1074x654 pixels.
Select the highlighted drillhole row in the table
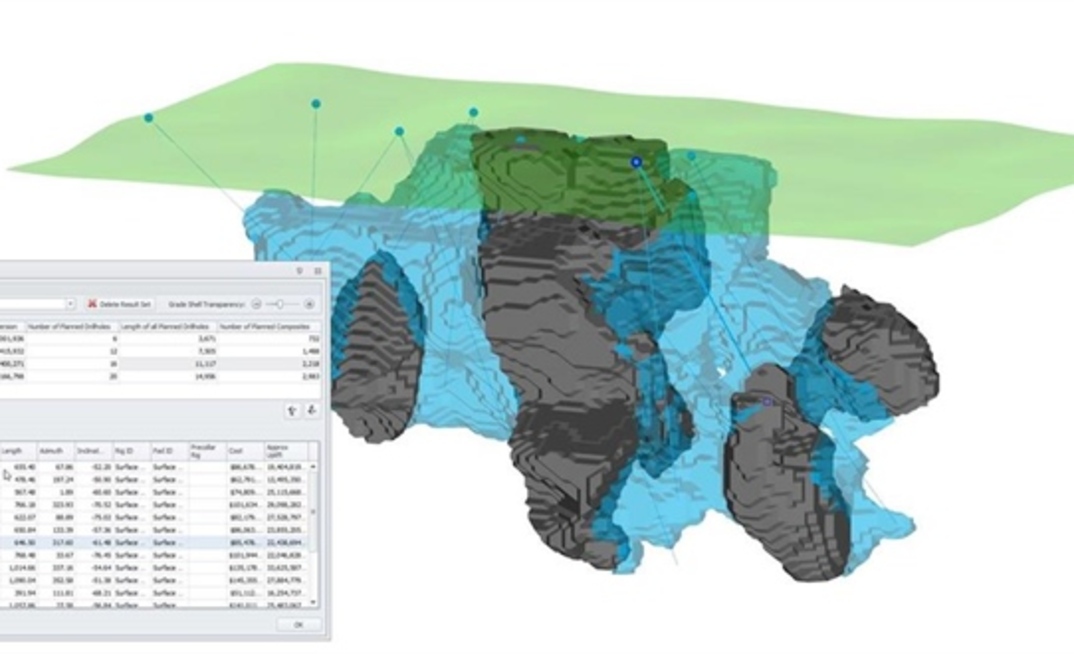tap(150, 542)
